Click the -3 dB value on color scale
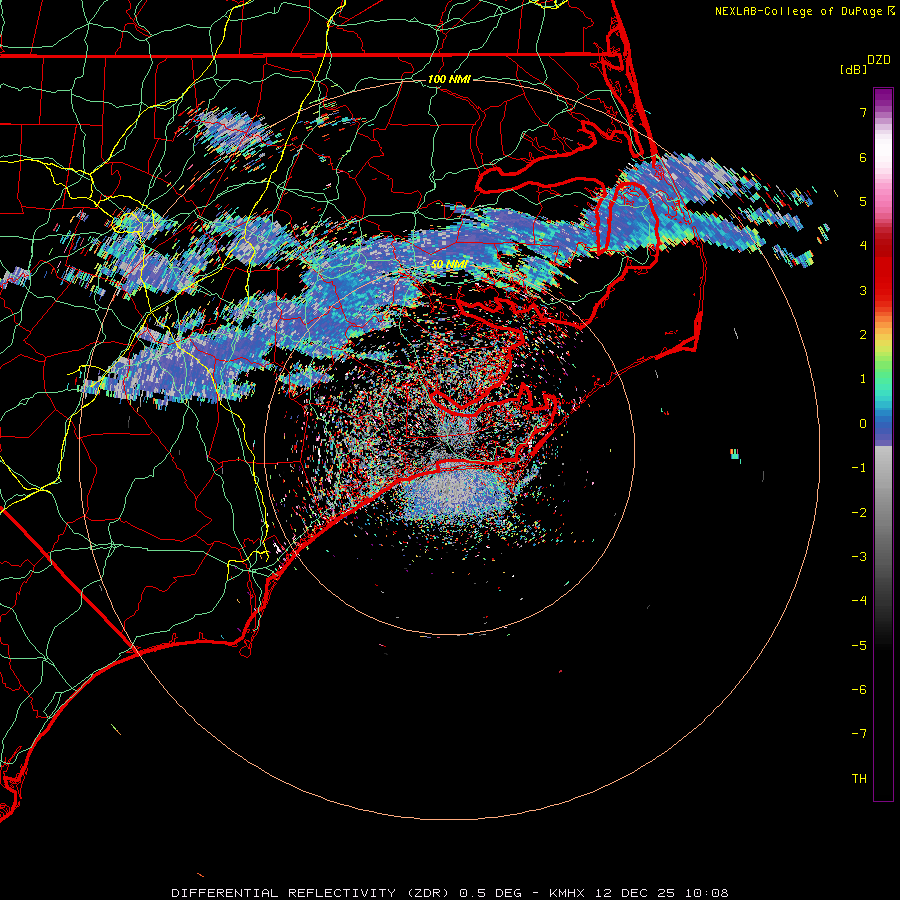The height and width of the screenshot is (900, 900). pyautogui.click(x=859, y=557)
